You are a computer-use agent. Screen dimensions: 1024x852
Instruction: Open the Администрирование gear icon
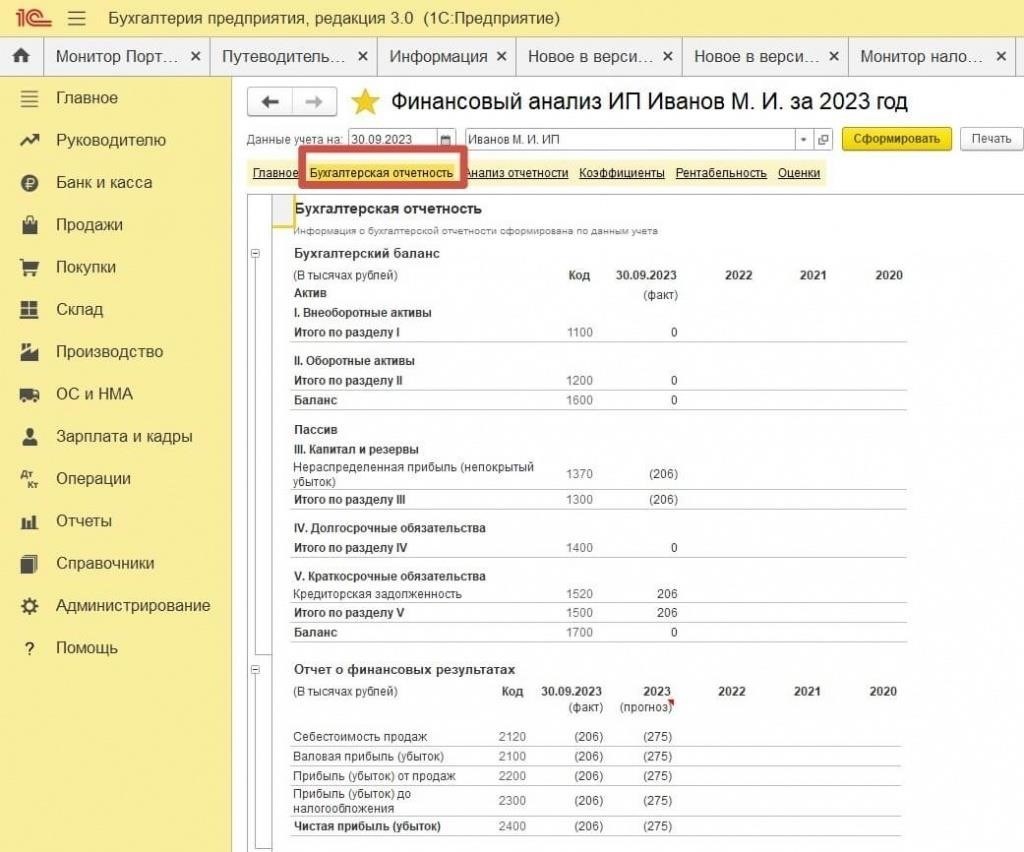point(29,606)
